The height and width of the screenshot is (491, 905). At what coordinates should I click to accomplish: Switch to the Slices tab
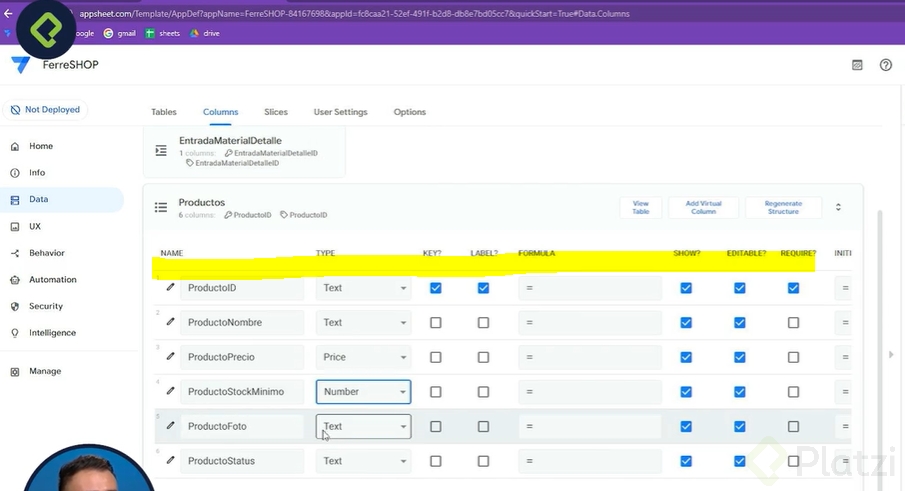(276, 112)
